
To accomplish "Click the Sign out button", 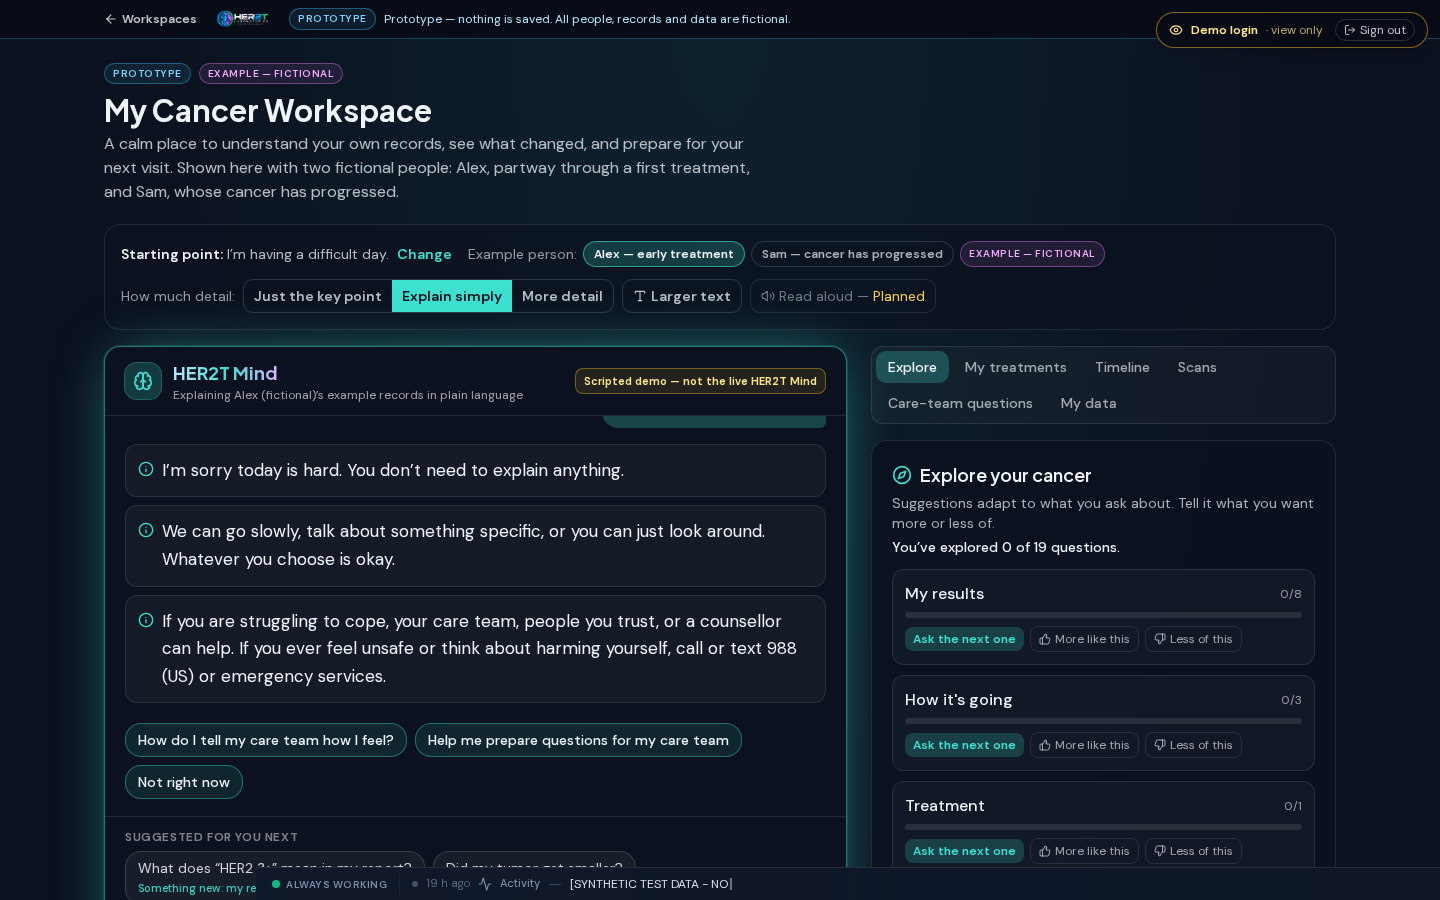I will click(x=1375, y=30).
